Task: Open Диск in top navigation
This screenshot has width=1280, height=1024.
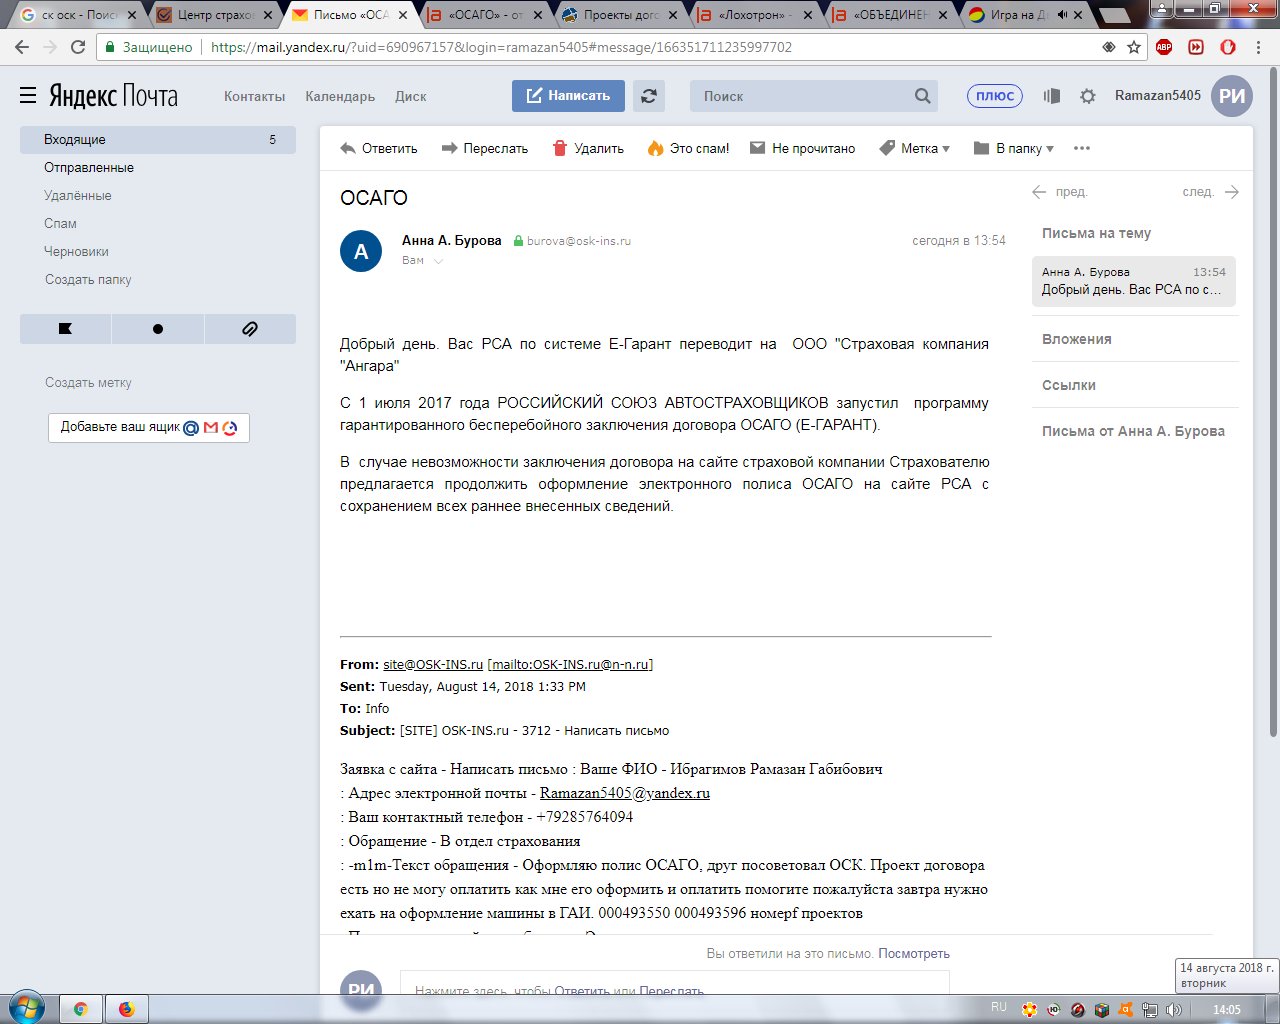Action: (410, 96)
